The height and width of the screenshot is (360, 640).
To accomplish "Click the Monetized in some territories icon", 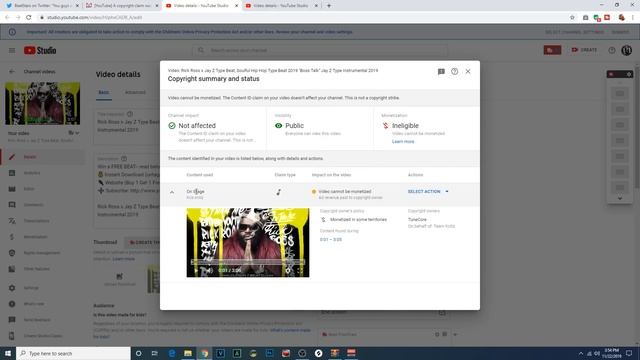I will 323,220.
